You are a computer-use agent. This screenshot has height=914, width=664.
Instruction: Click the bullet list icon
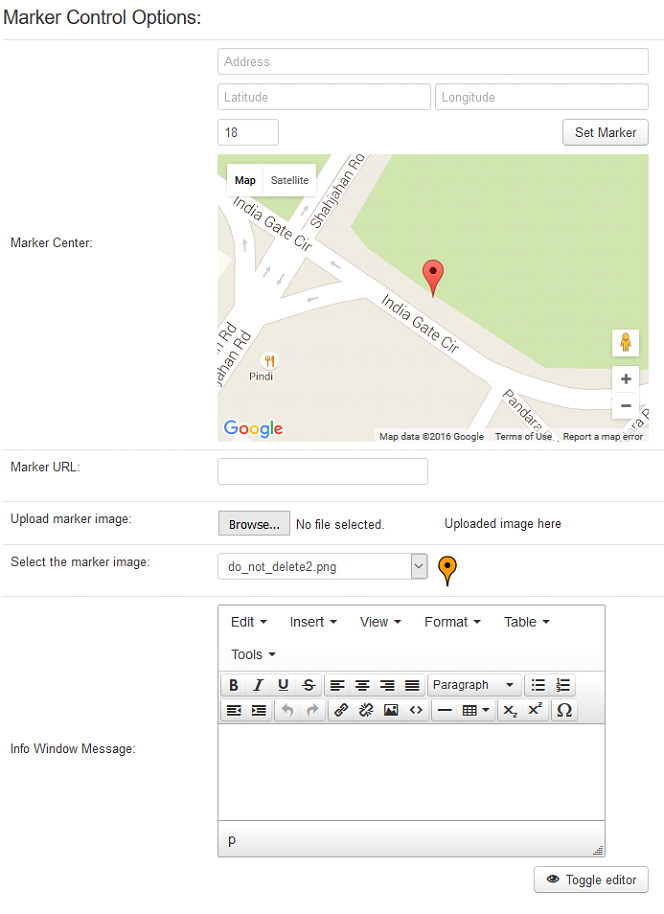[x=538, y=685]
